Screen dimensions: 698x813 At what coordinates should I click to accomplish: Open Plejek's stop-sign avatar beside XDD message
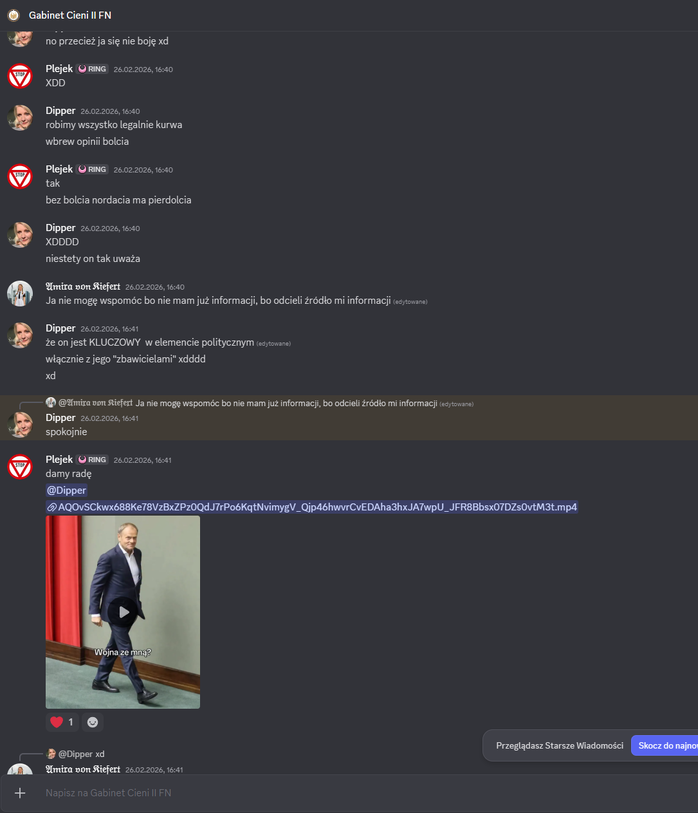pos(20,76)
